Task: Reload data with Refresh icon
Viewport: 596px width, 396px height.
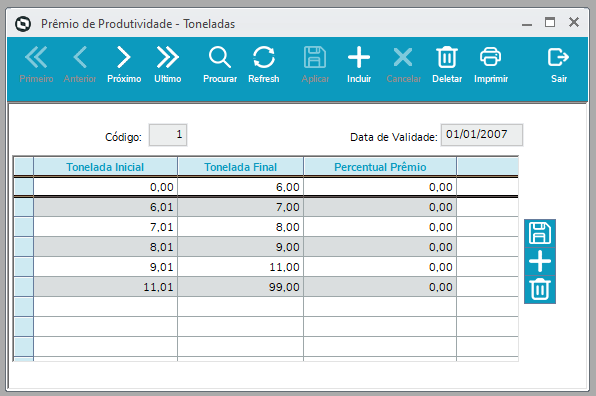Action: click(264, 64)
